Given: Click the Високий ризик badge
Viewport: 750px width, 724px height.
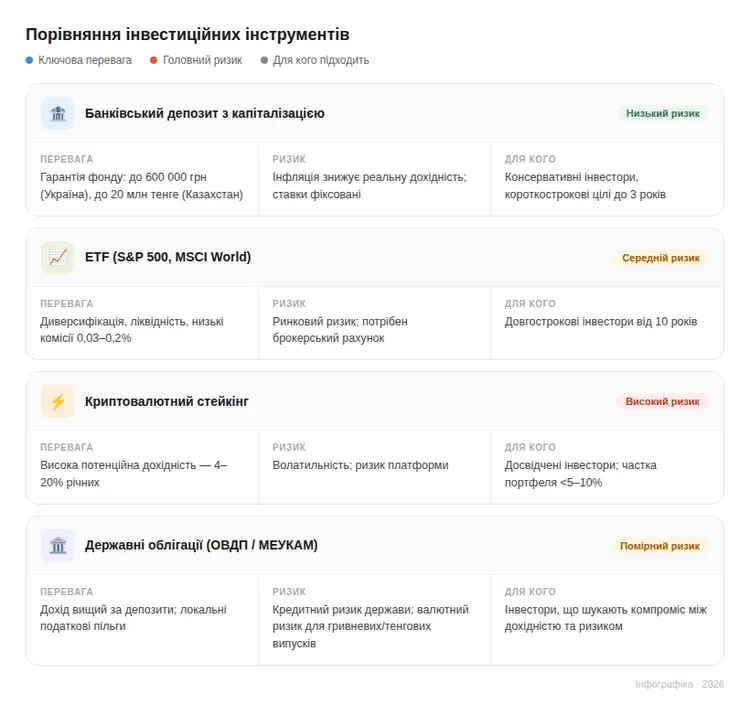Looking at the screenshot, I should point(662,401).
